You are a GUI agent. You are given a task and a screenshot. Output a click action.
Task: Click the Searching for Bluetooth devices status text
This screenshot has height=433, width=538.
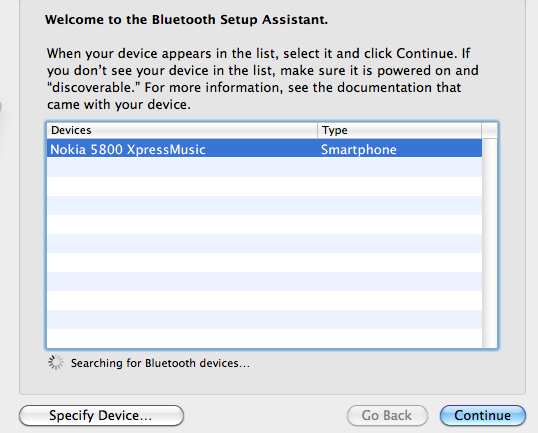click(x=160, y=363)
